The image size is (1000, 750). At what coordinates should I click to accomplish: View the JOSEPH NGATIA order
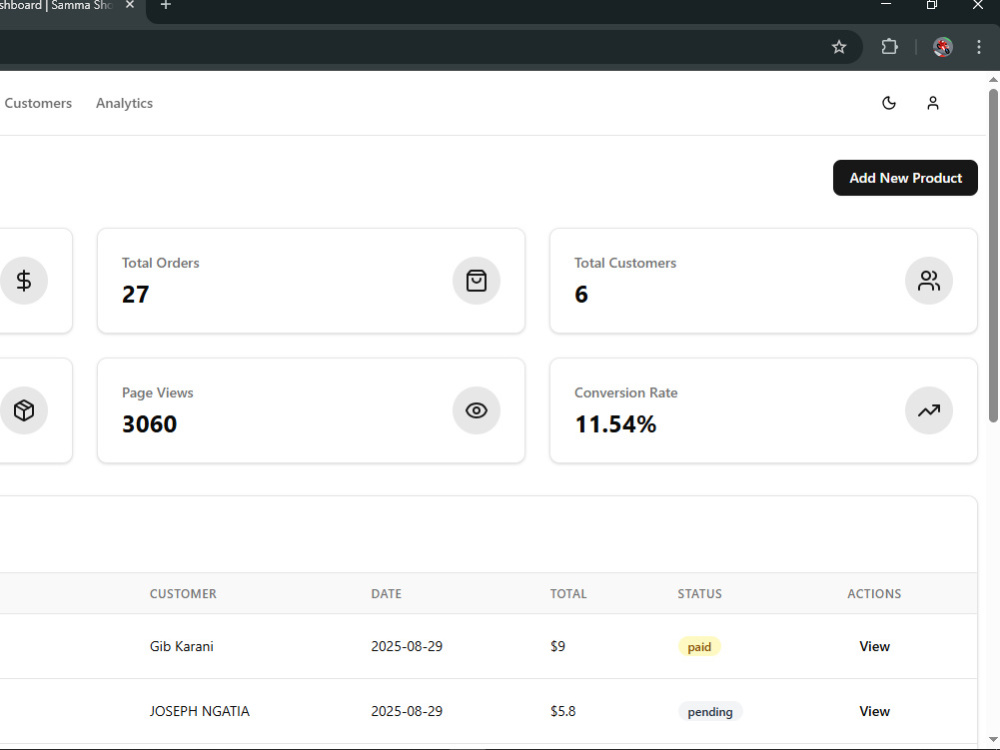[874, 711]
